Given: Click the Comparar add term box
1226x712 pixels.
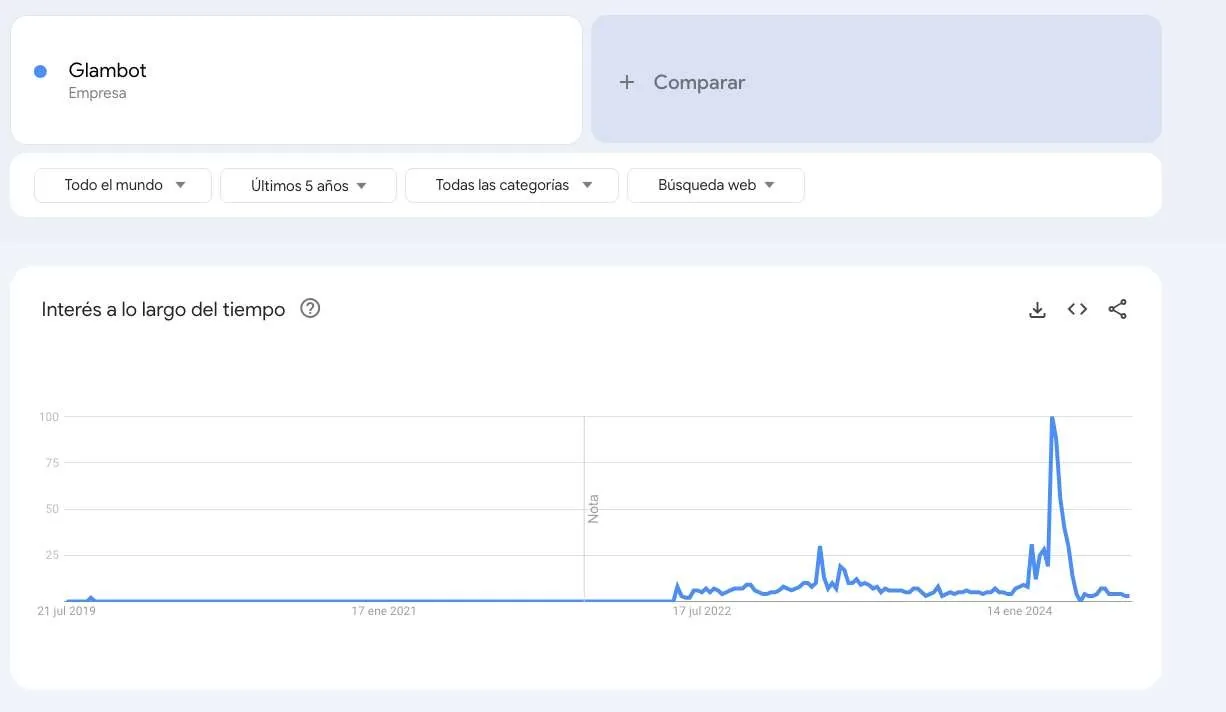Looking at the screenshot, I should 876,79.
